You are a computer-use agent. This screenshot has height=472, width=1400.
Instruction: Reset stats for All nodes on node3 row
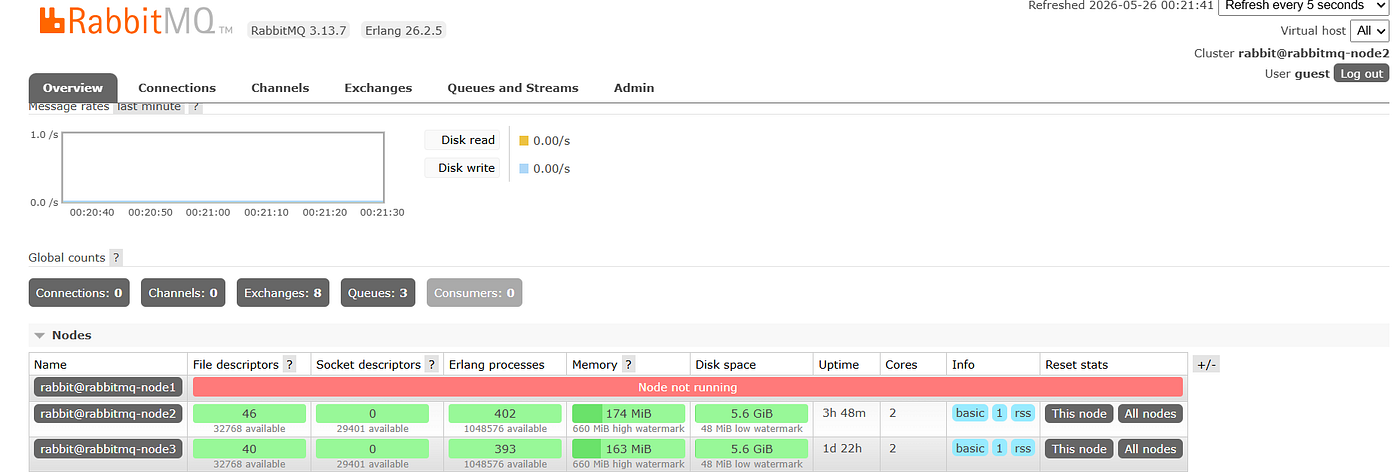point(1150,449)
